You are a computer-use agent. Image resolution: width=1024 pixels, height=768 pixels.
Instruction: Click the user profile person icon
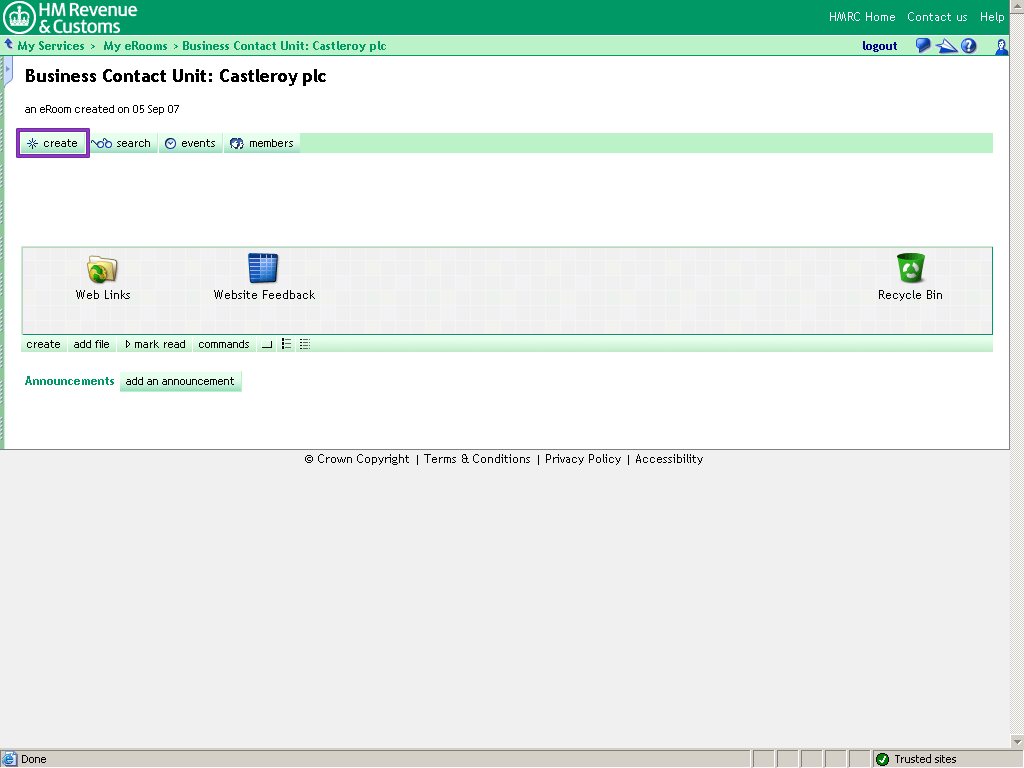click(1001, 46)
